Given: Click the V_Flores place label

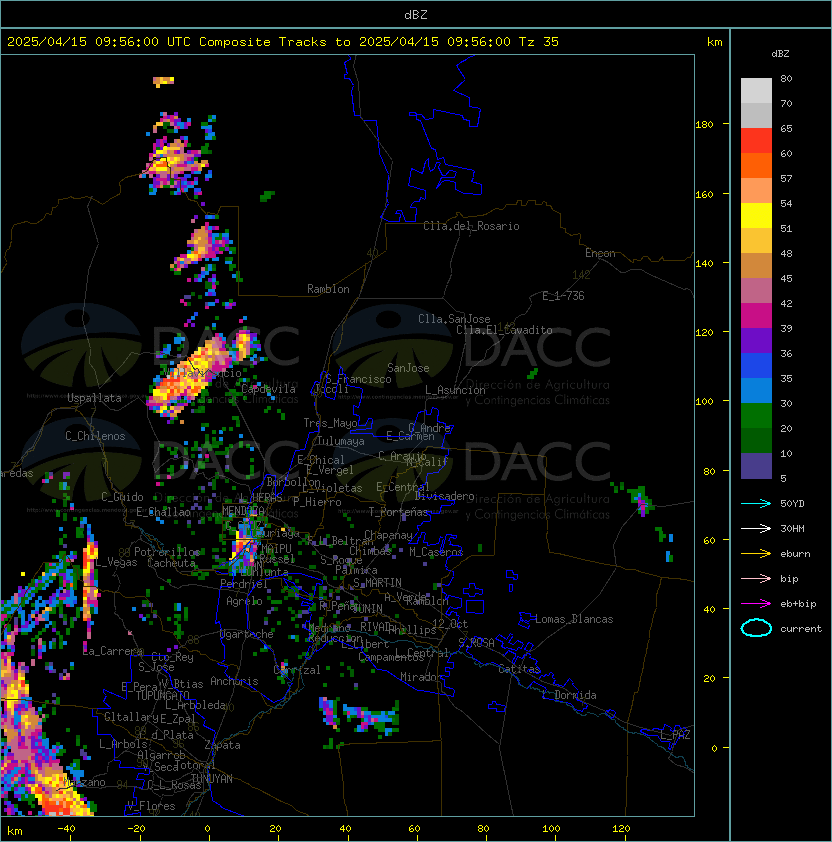Looking at the screenshot, I should tap(151, 806).
